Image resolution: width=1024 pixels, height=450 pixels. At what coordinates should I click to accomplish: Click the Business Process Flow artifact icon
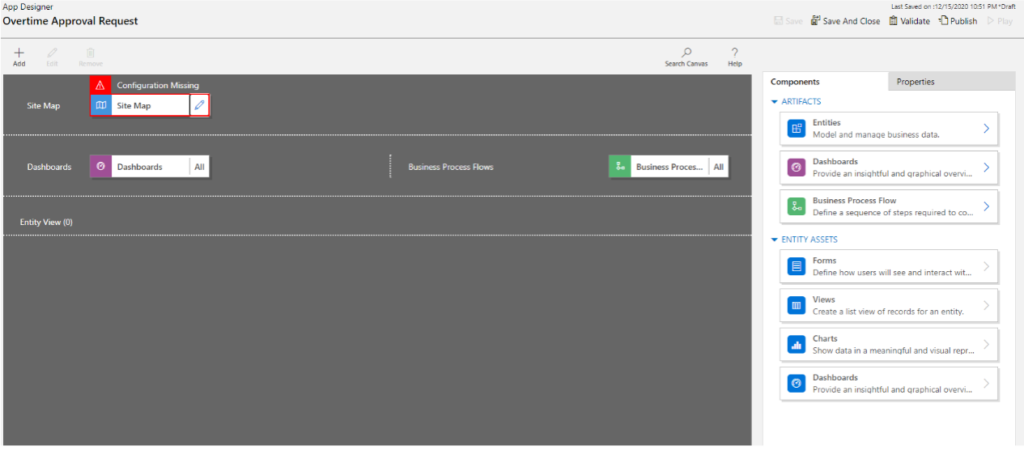796,207
